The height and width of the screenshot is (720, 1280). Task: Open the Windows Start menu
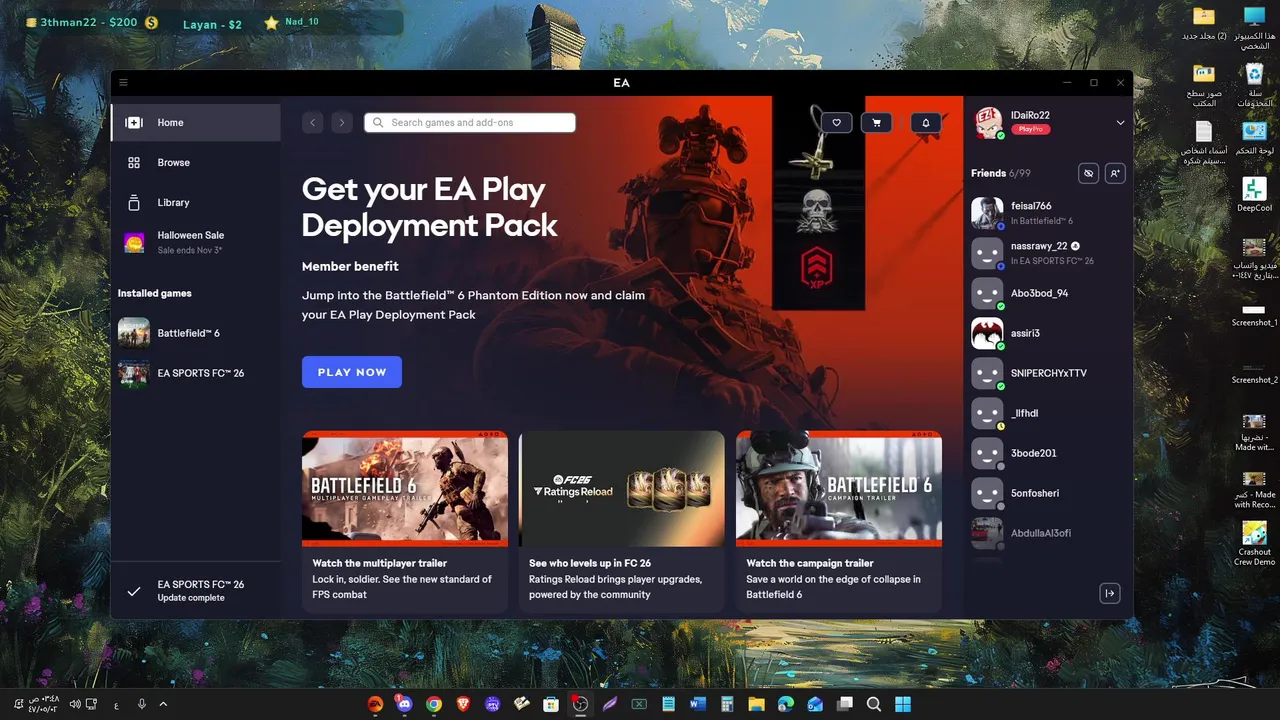(x=903, y=704)
